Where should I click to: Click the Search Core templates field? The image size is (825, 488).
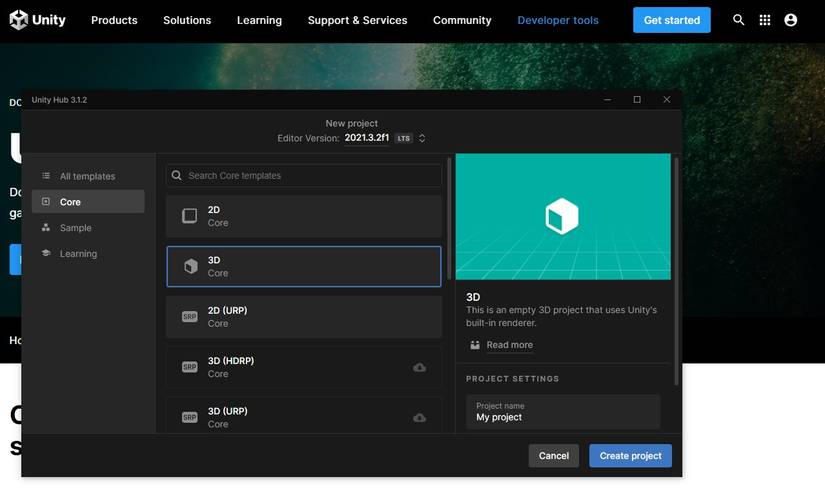coord(304,175)
